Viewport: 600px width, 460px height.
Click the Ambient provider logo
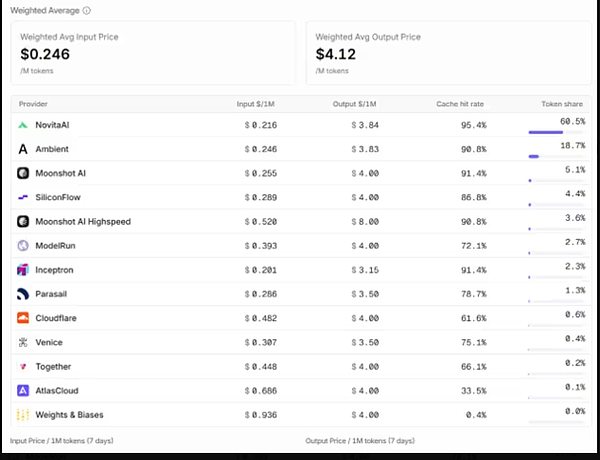click(x=23, y=149)
